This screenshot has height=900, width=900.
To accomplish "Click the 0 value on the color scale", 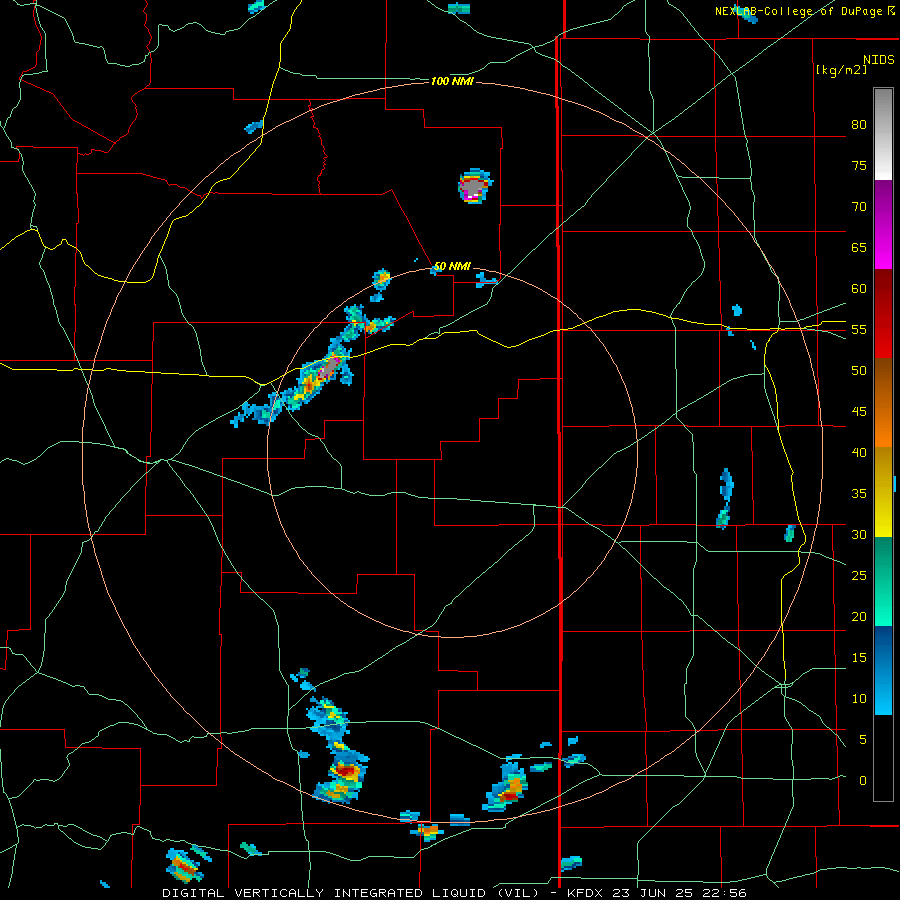I will (863, 781).
